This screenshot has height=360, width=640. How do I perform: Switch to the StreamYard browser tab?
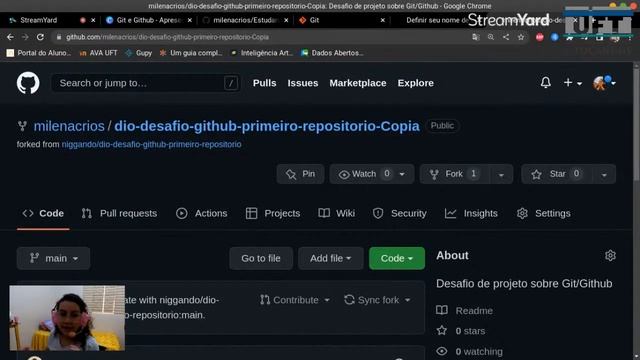(39, 20)
